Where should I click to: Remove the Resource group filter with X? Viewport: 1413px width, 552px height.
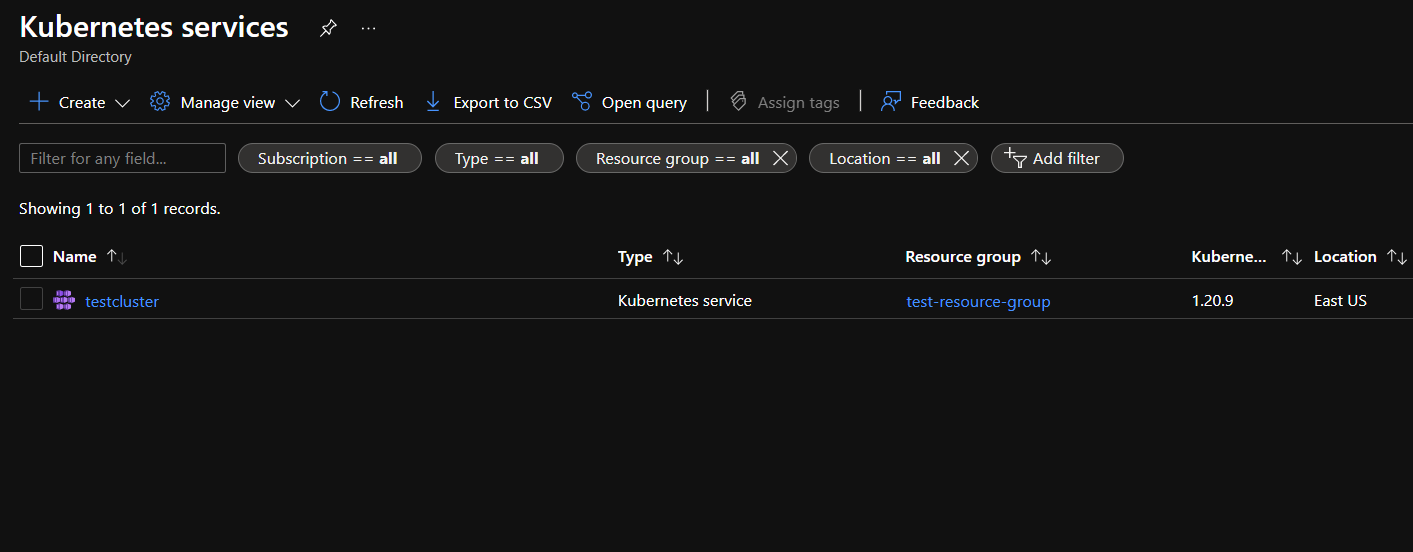[x=781, y=158]
